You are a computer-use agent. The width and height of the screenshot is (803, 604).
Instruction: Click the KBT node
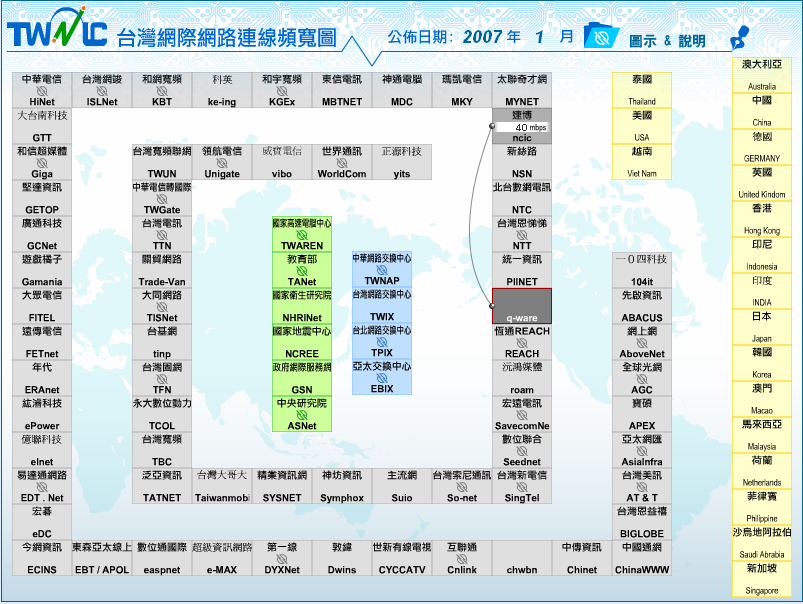pyautogui.click(x=162, y=90)
